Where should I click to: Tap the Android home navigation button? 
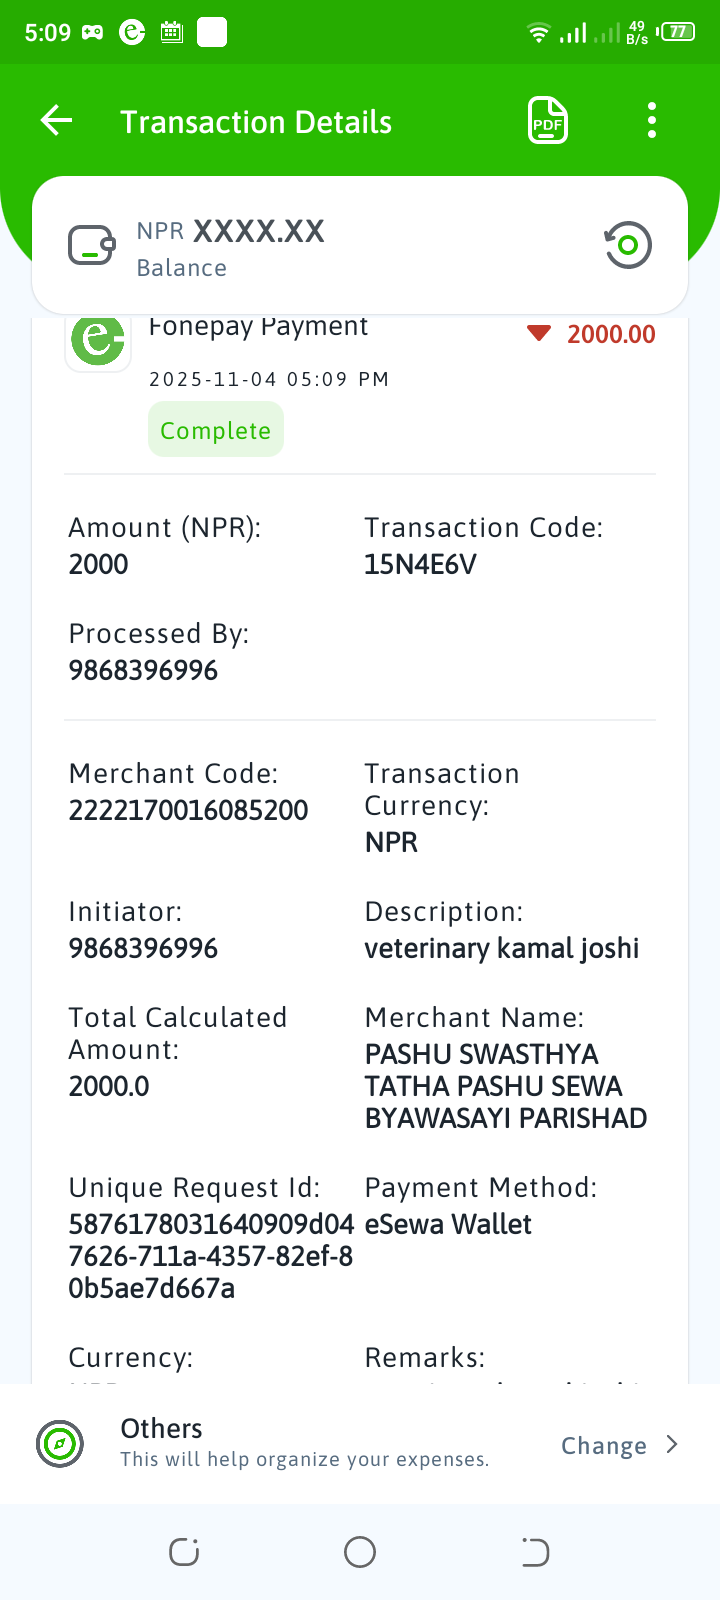[360, 1552]
